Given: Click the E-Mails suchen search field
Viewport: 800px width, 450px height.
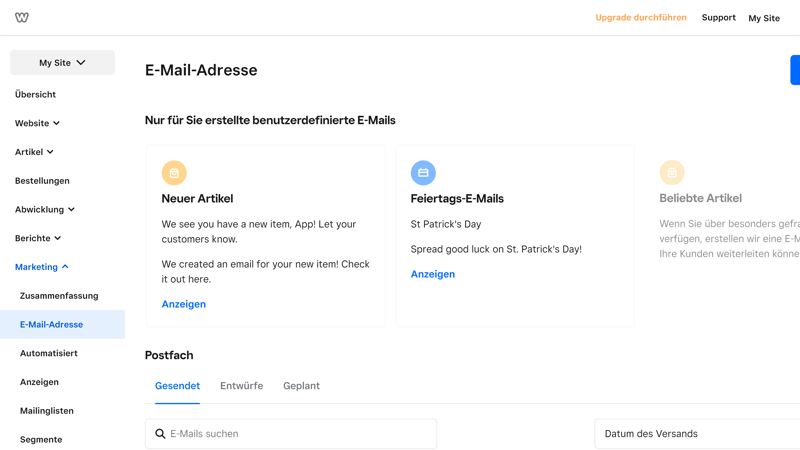Looking at the screenshot, I should click(300, 434).
